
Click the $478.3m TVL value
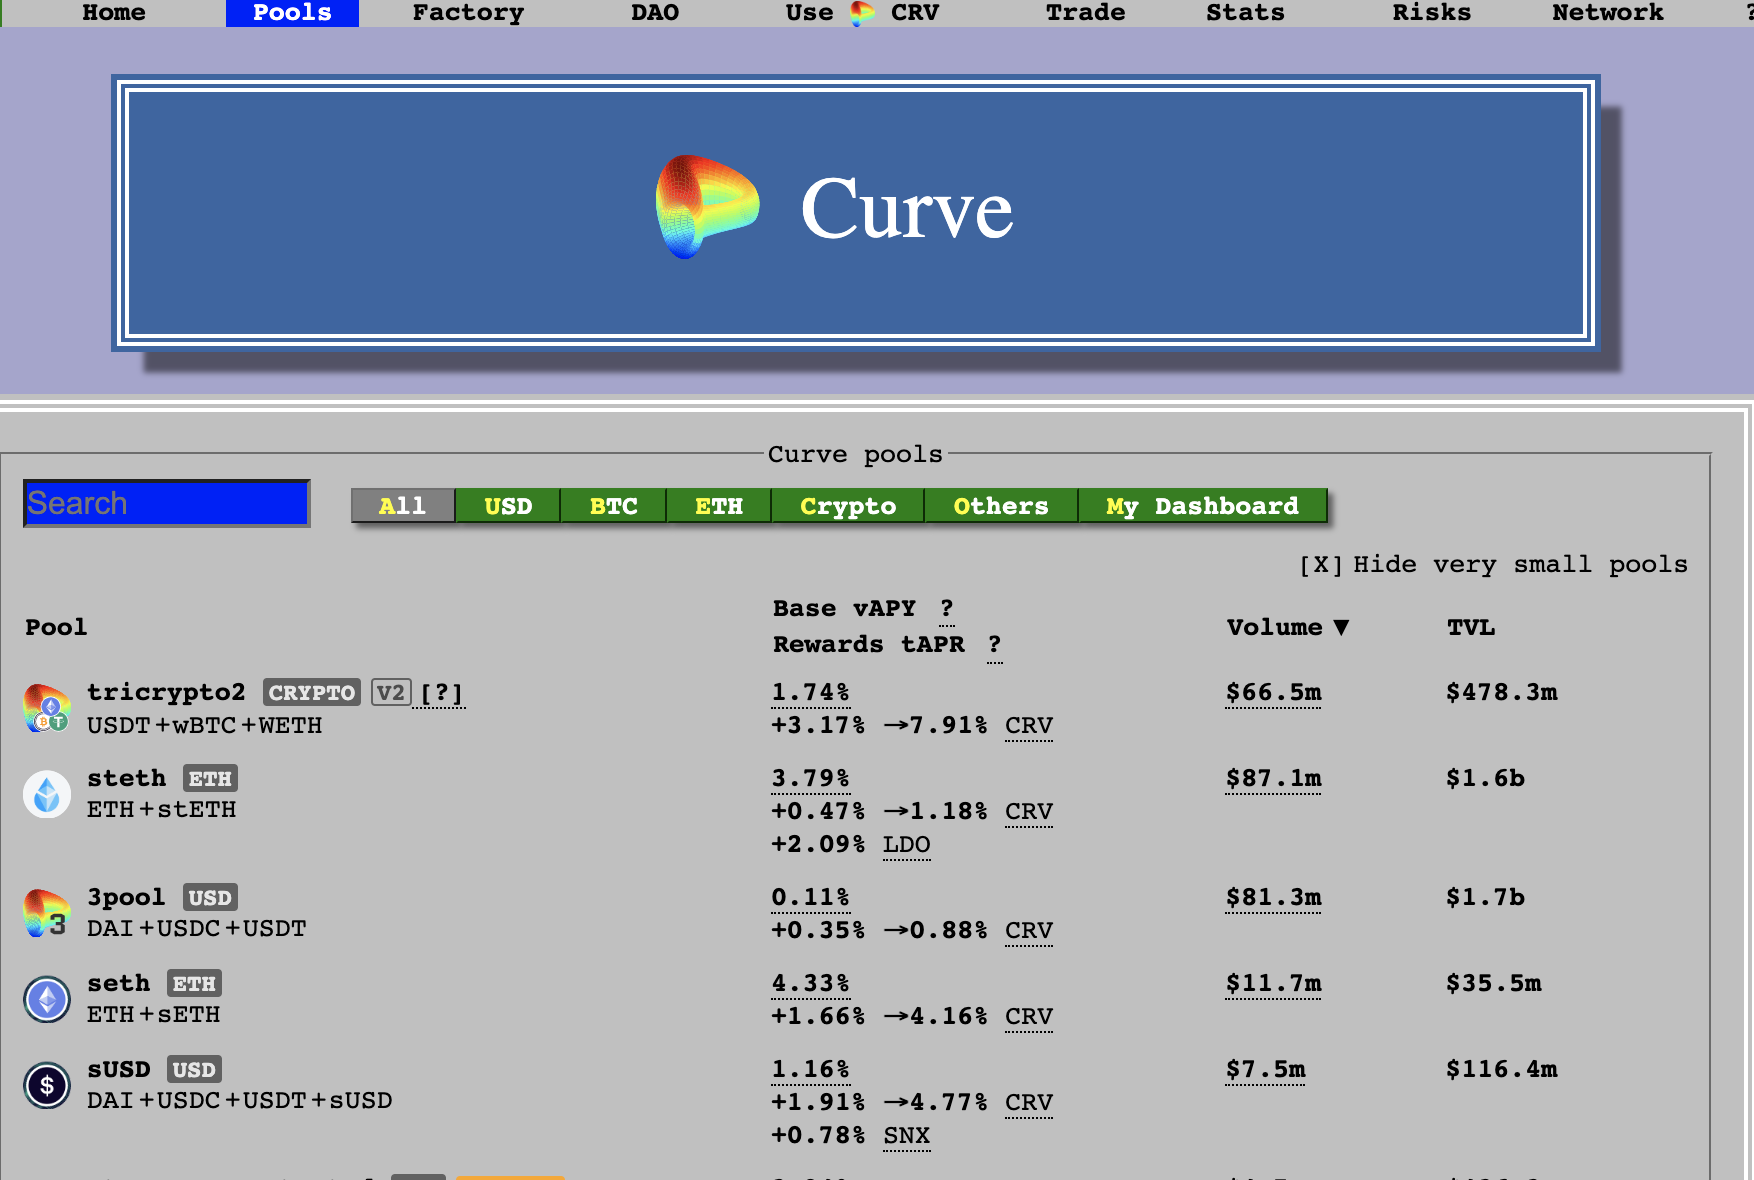pos(1502,692)
